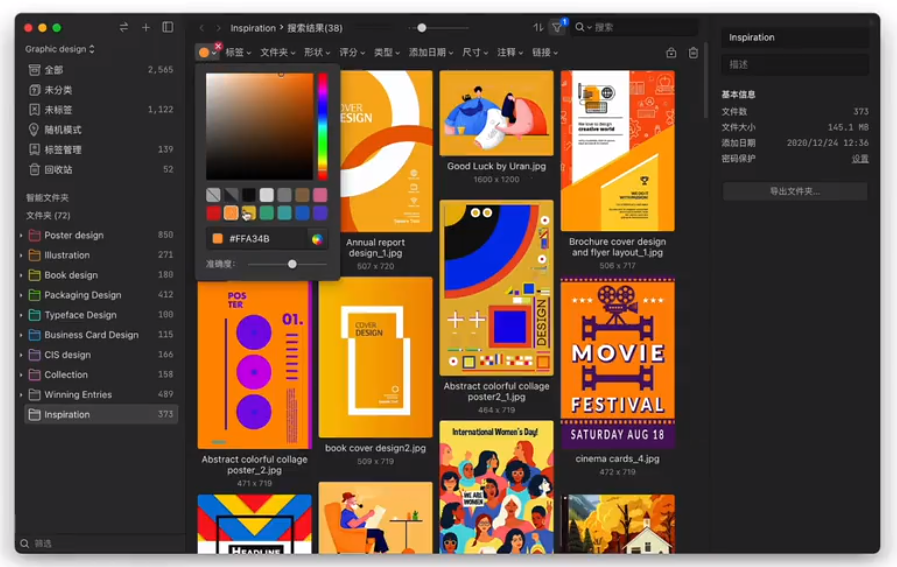Click the 未标签 icon in sidebar
This screenshot has height=567, width=897.
tap(34, 110)
